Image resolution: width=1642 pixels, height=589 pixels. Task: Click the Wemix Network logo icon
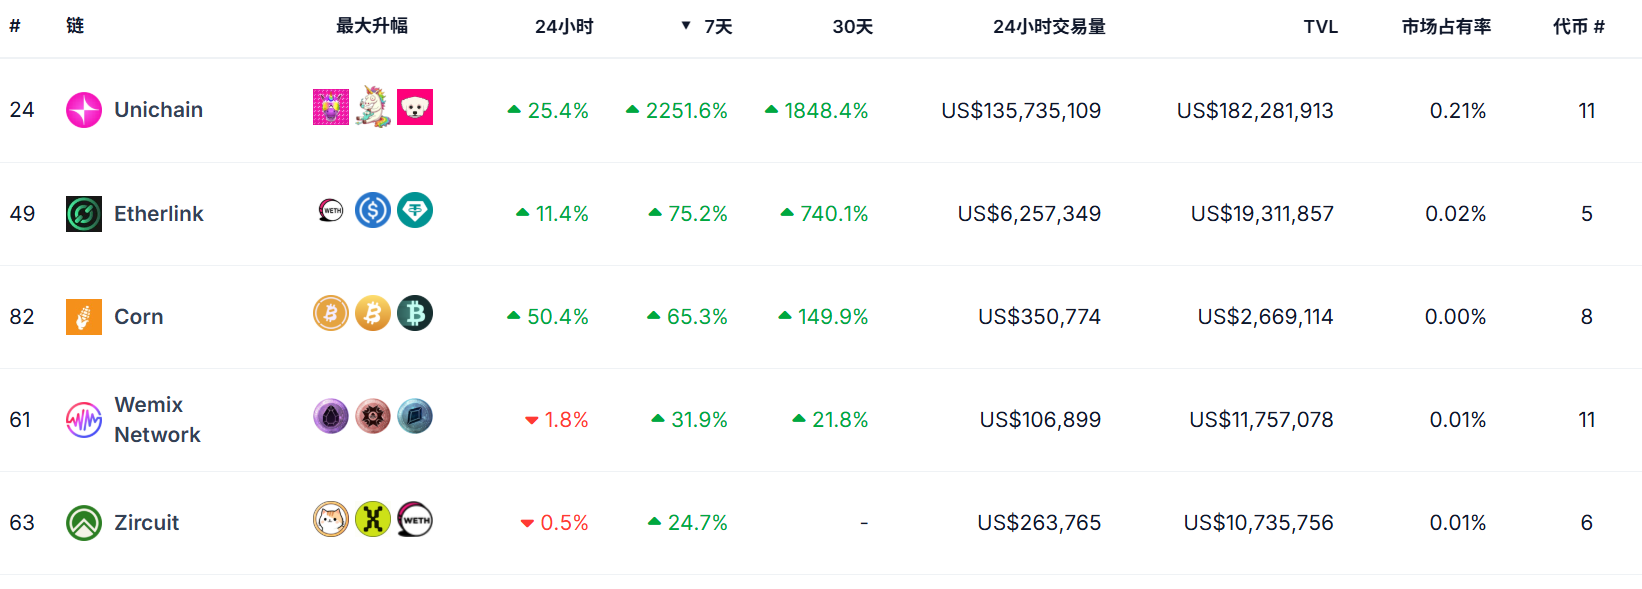click(84, 420)
